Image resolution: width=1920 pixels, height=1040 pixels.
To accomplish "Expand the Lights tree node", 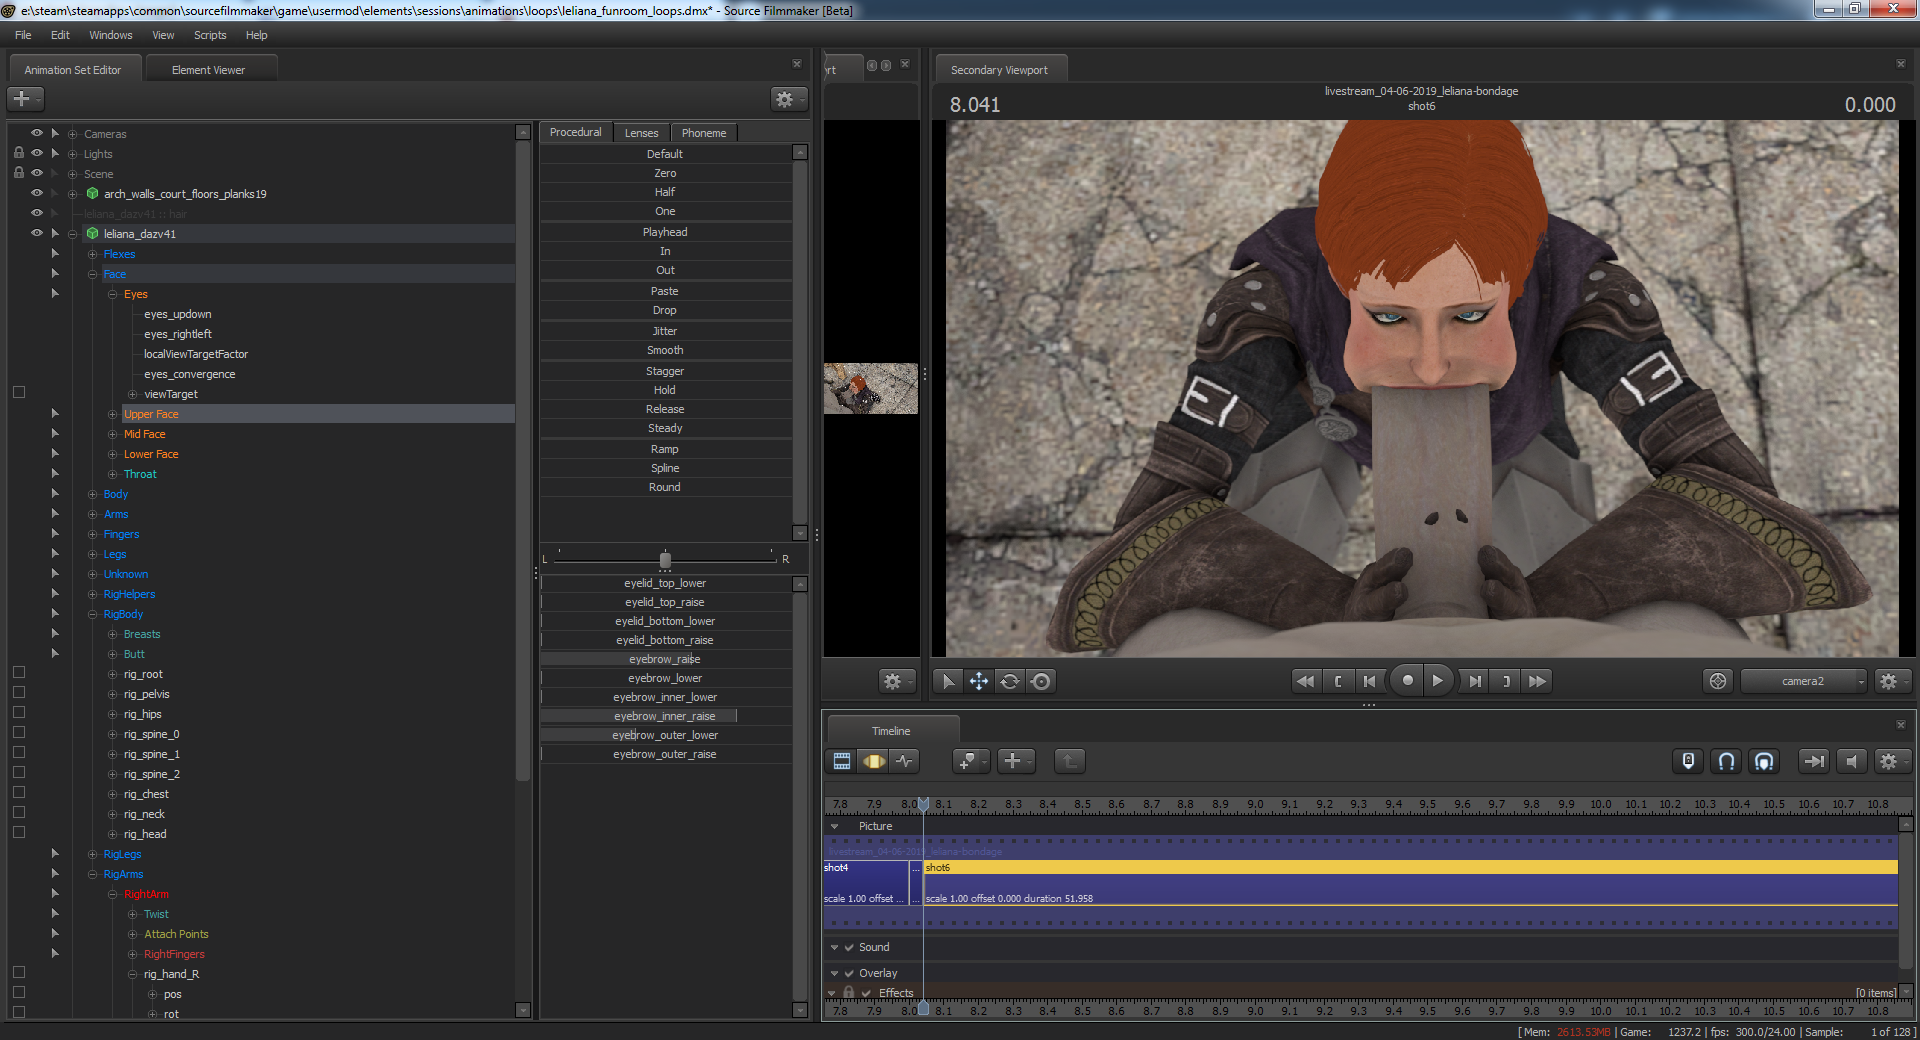I will click(72, 154).
